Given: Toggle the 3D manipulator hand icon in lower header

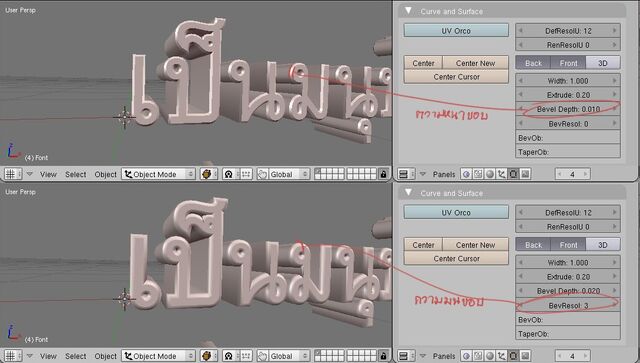Looking at the screenshot, I should click(262, 356).
